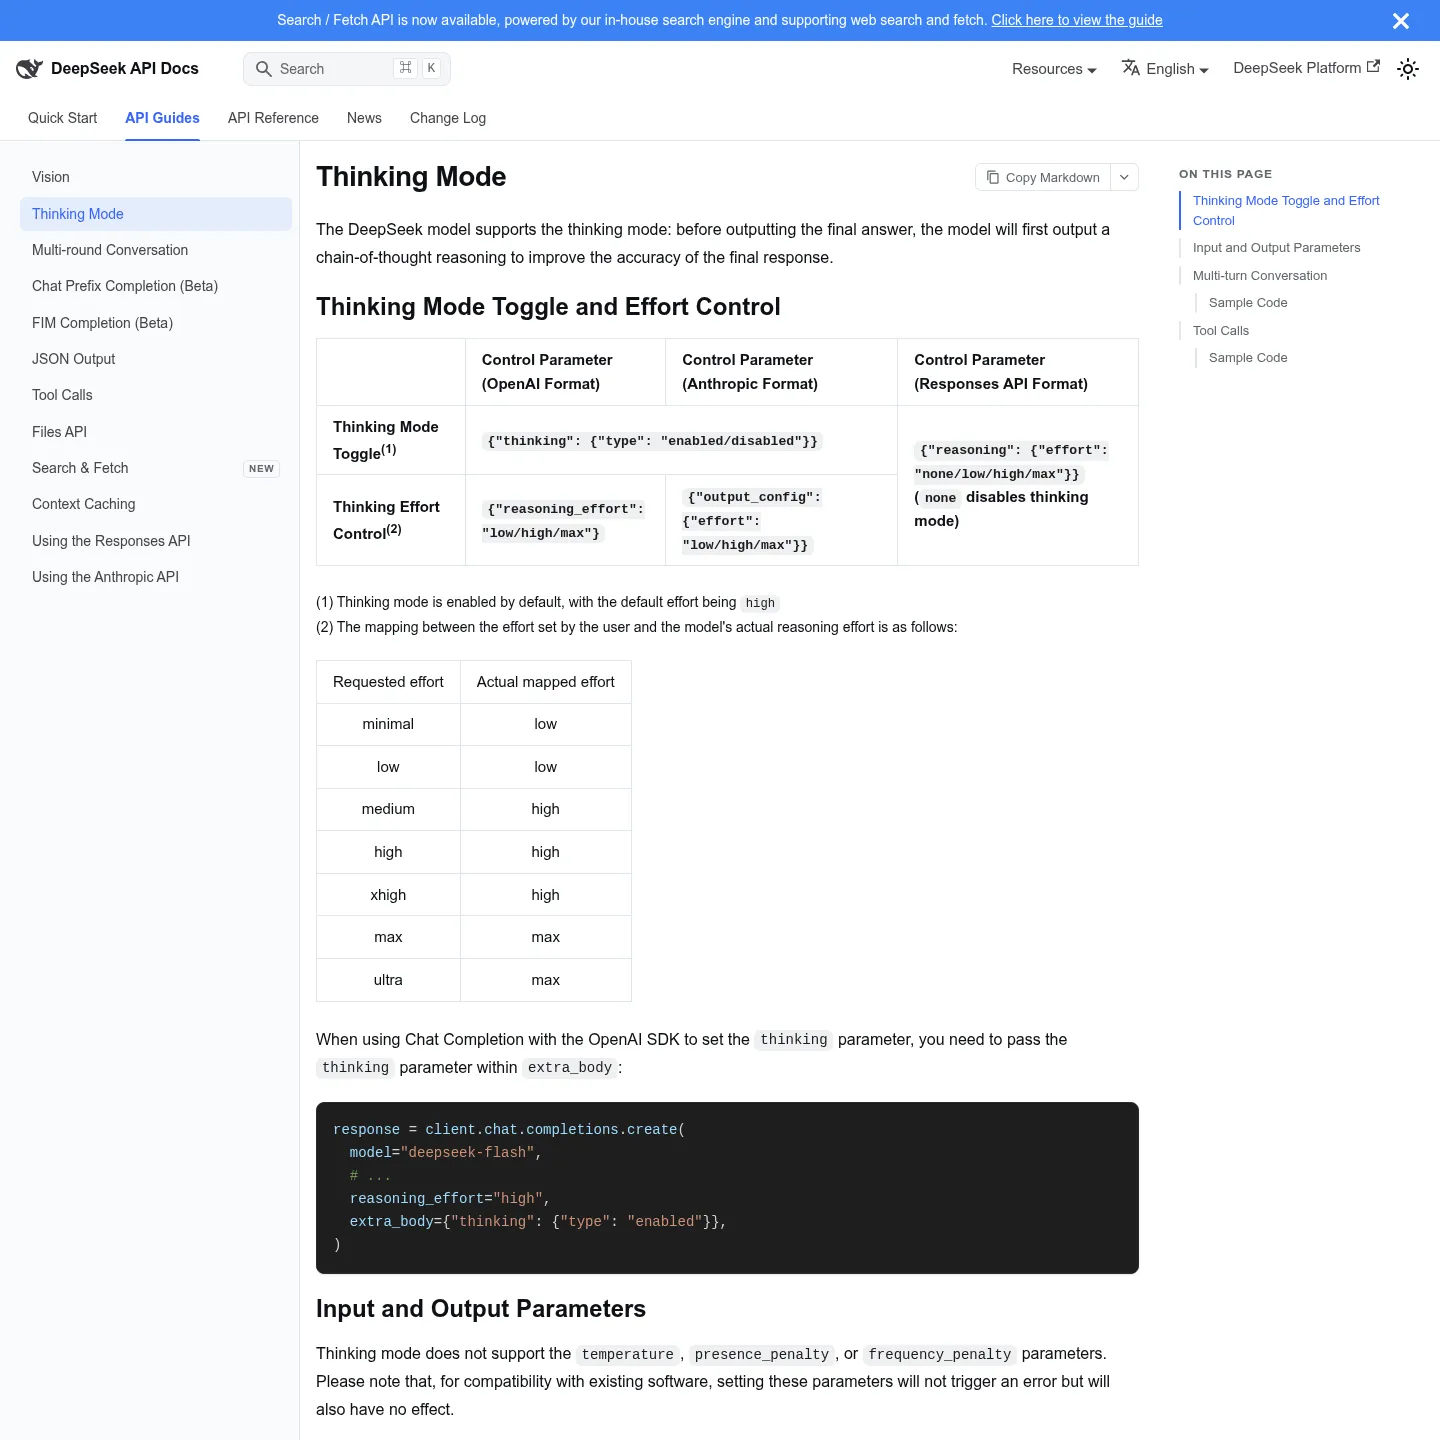Dismiss the announcement banner with X icon

(x=1401, y=20)
